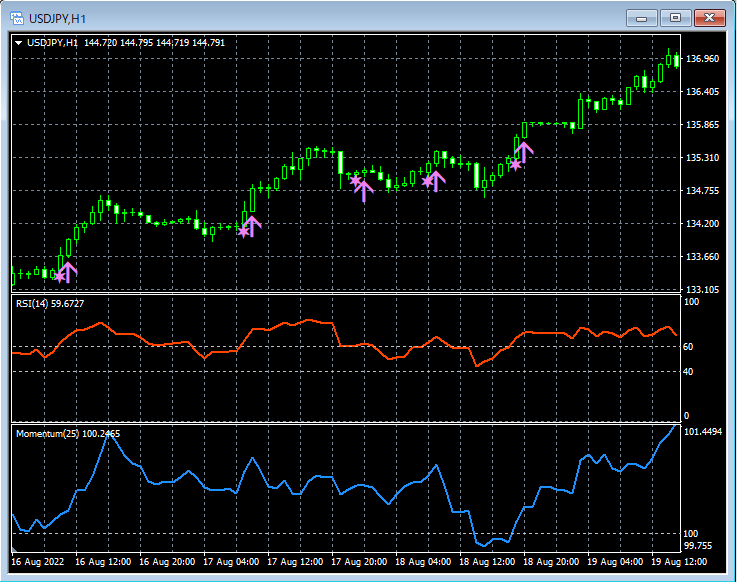Click the chart shift triangle at bottom-left corner
Viewport: 738px width, 582px height.
tap(15, 550)
